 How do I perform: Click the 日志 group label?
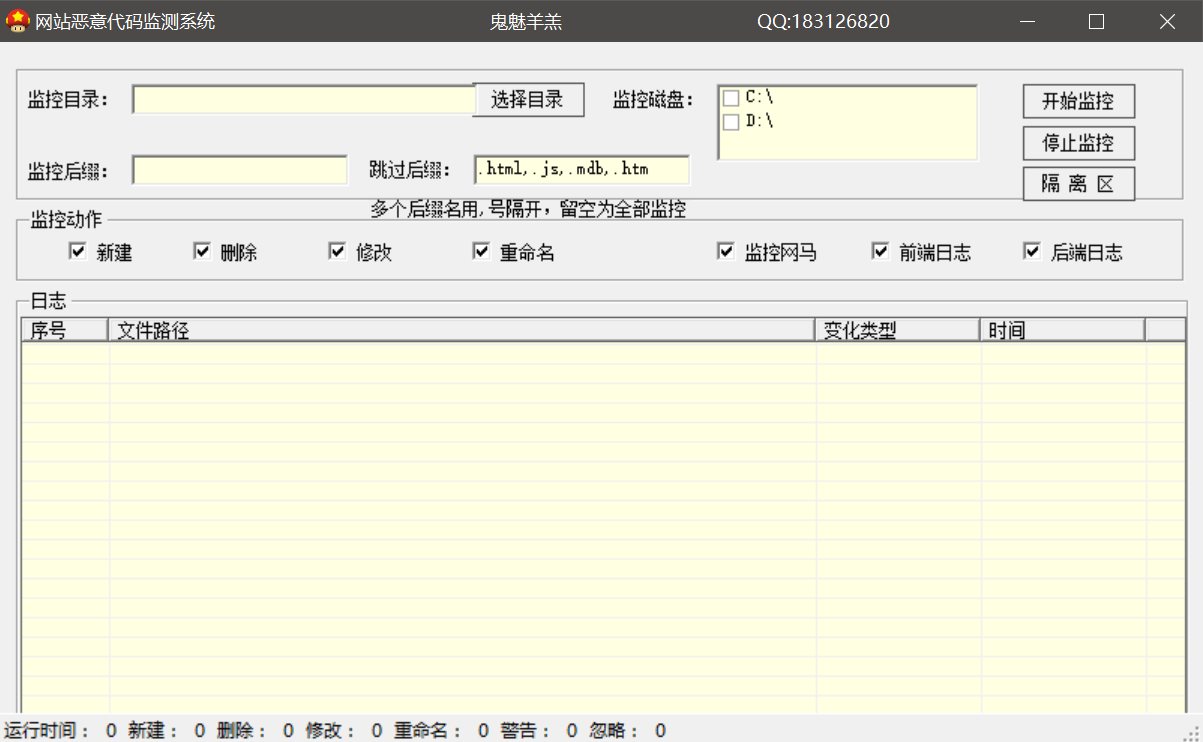(x=48, y=301)
